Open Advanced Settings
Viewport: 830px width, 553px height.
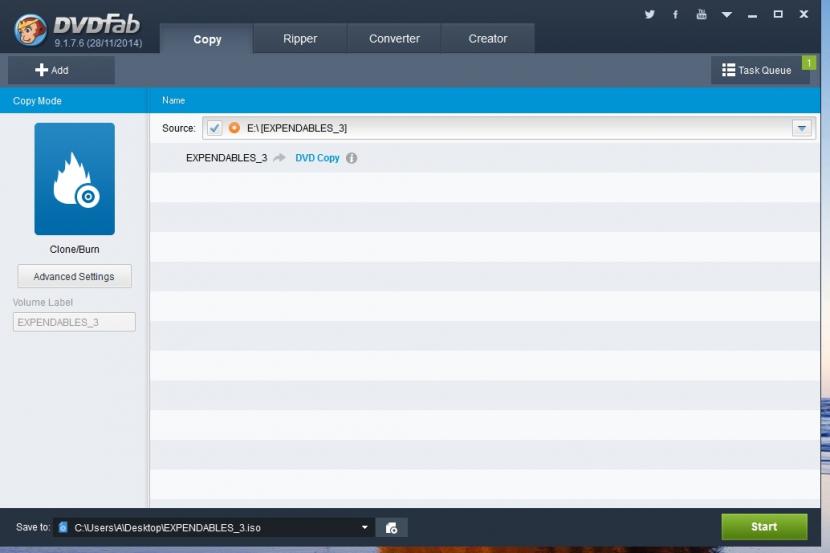74,276
